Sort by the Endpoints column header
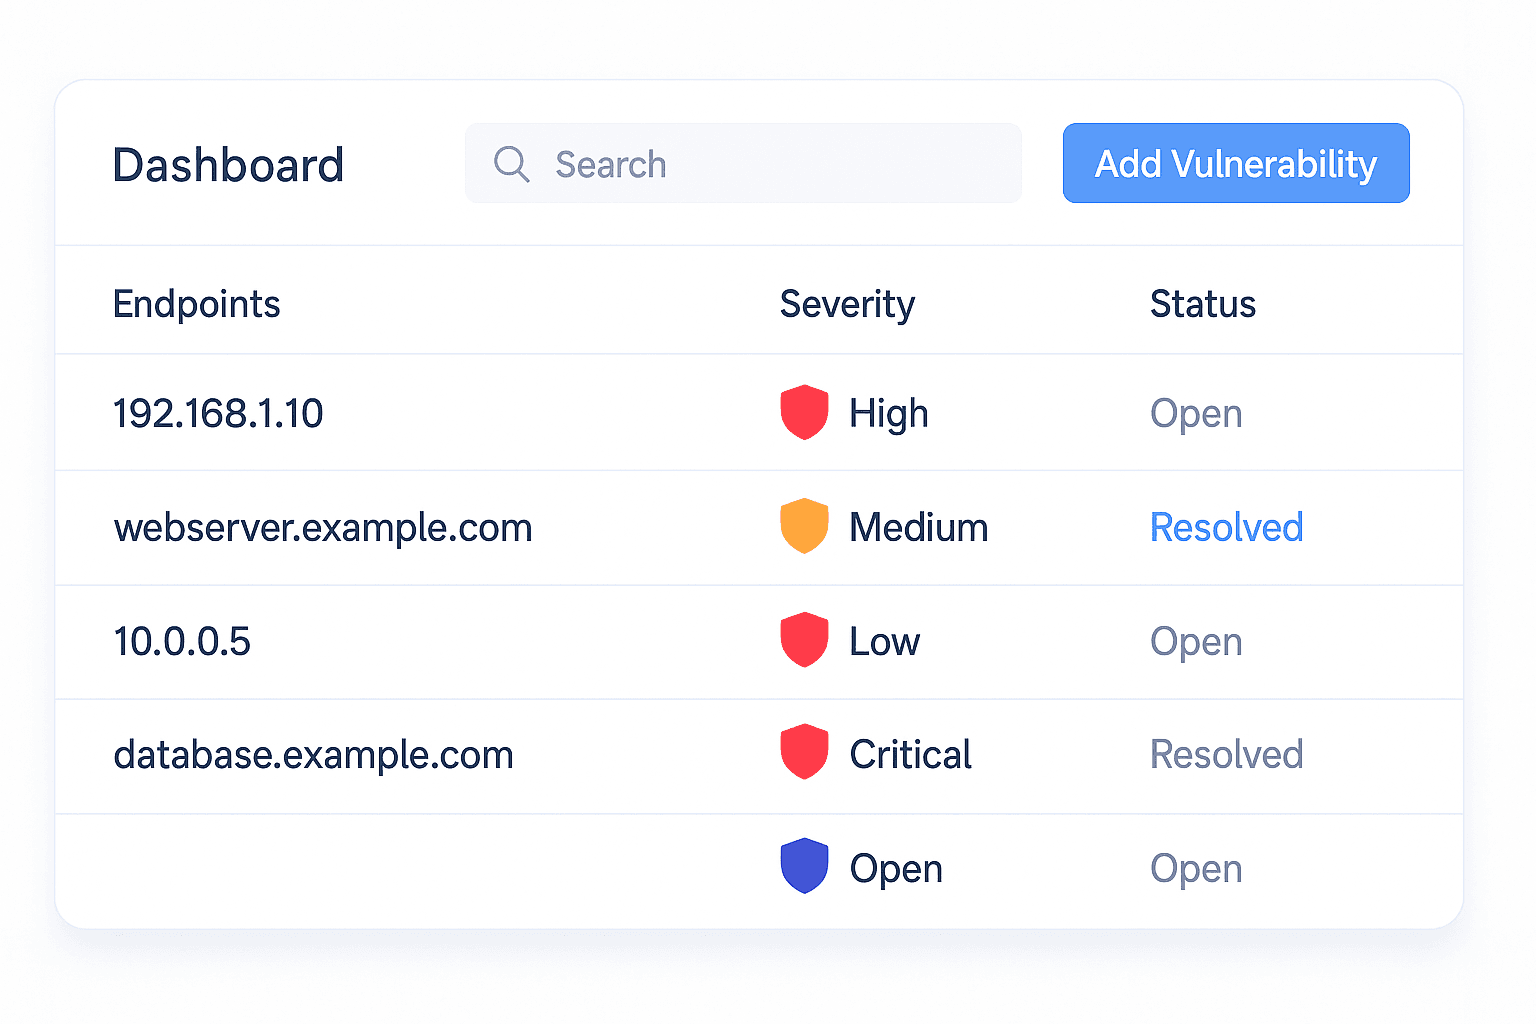1536x1024 pixels. point(196,304)
